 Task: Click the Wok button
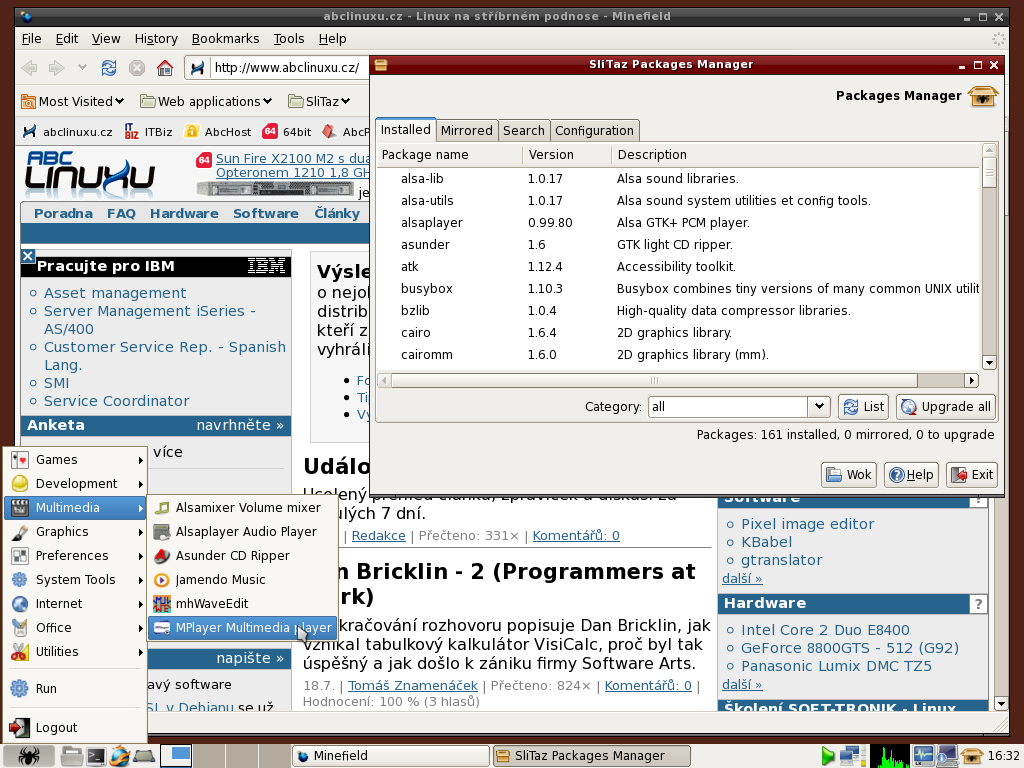pyautogui.click(x=849, y=475)
